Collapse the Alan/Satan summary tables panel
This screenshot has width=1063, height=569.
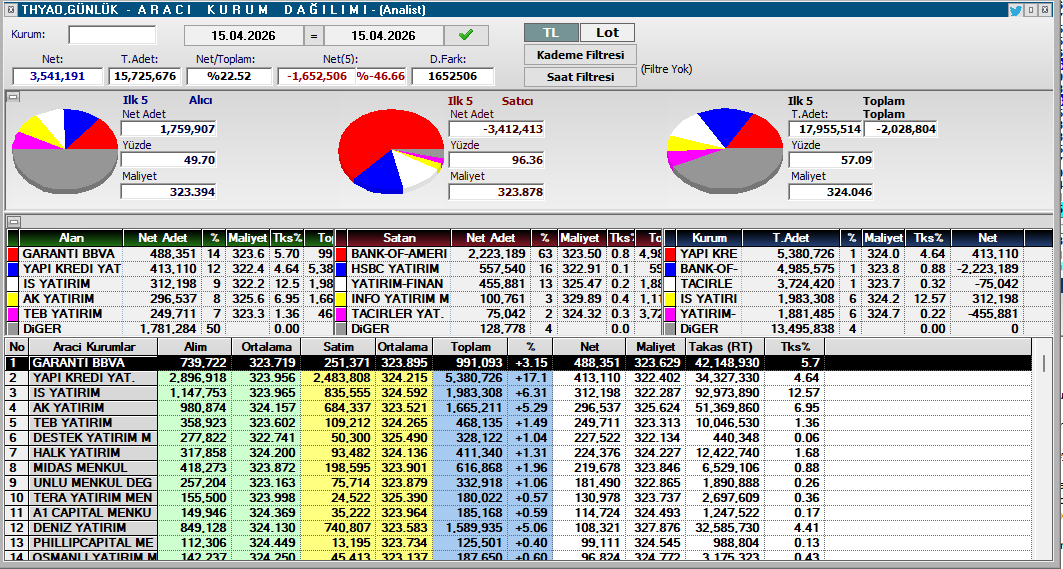tap(14, 221)
